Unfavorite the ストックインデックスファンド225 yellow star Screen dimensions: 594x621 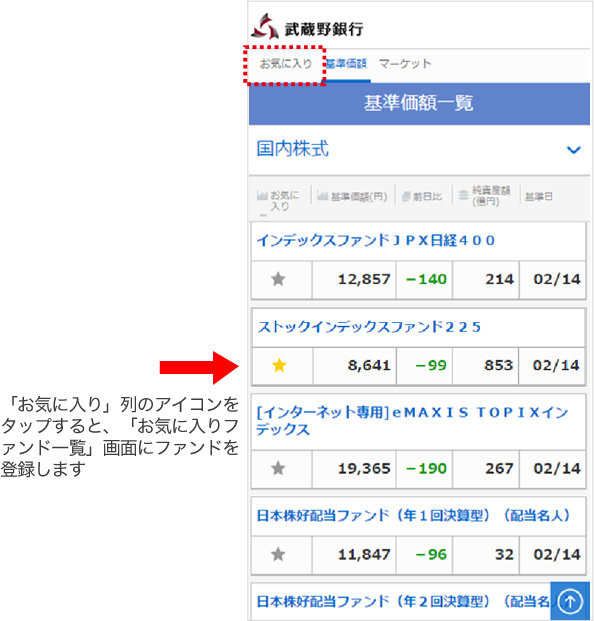click(279, 365)
